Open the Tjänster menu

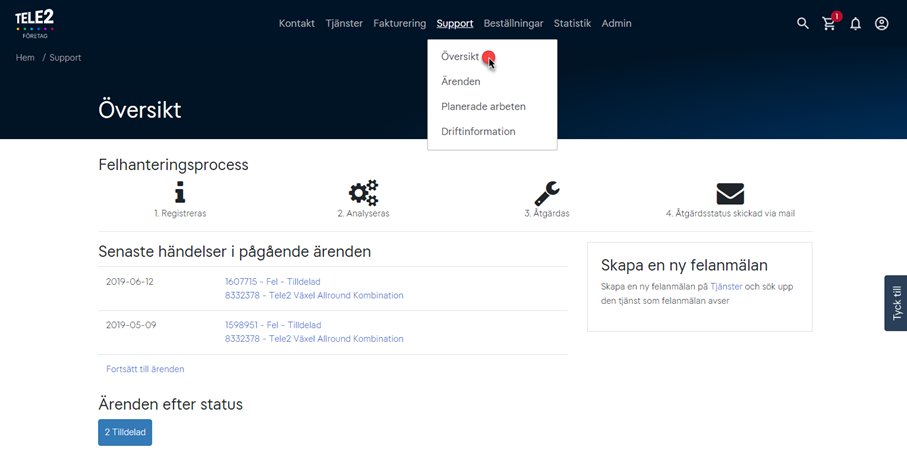(x=344, y=24)
